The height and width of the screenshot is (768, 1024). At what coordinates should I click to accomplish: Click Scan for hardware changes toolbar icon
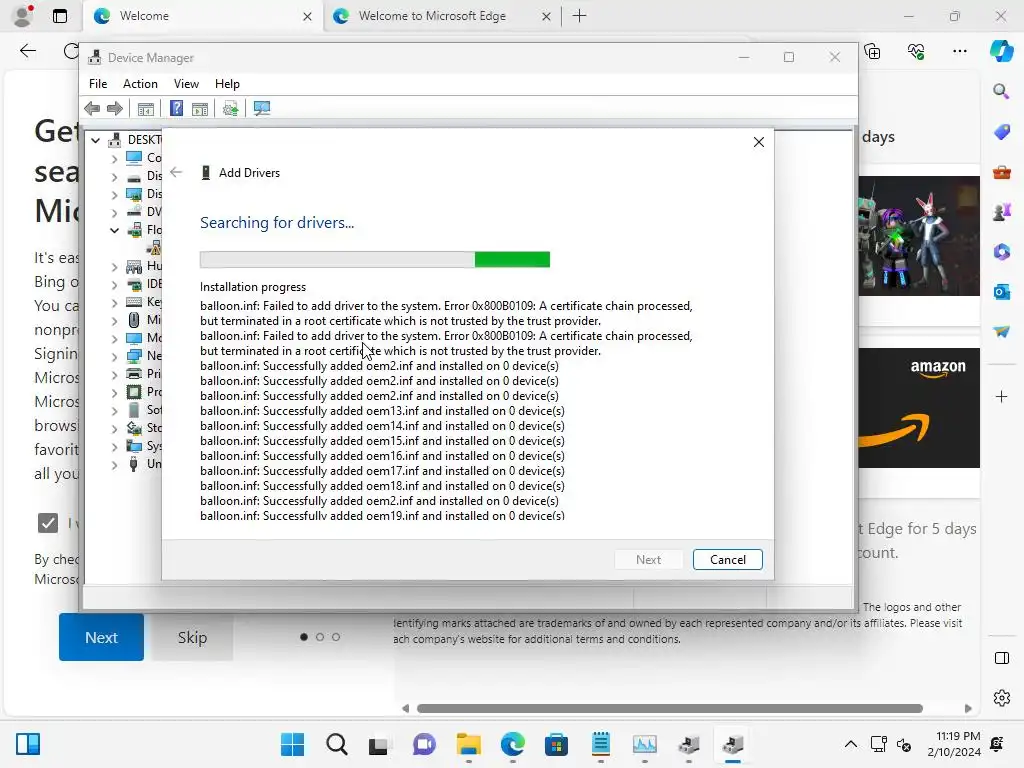(x=262, y=108)
